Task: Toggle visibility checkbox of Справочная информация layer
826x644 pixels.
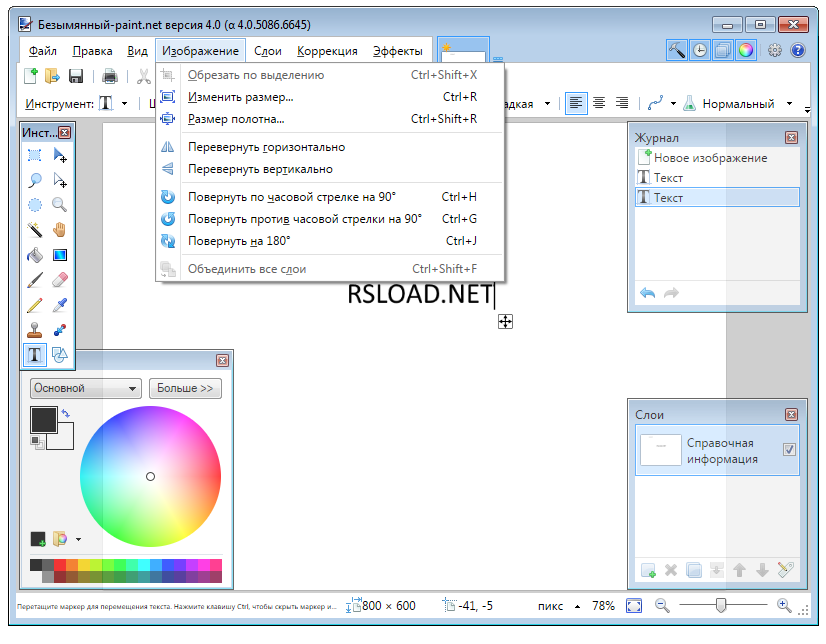Action: (x=789, y=450)
